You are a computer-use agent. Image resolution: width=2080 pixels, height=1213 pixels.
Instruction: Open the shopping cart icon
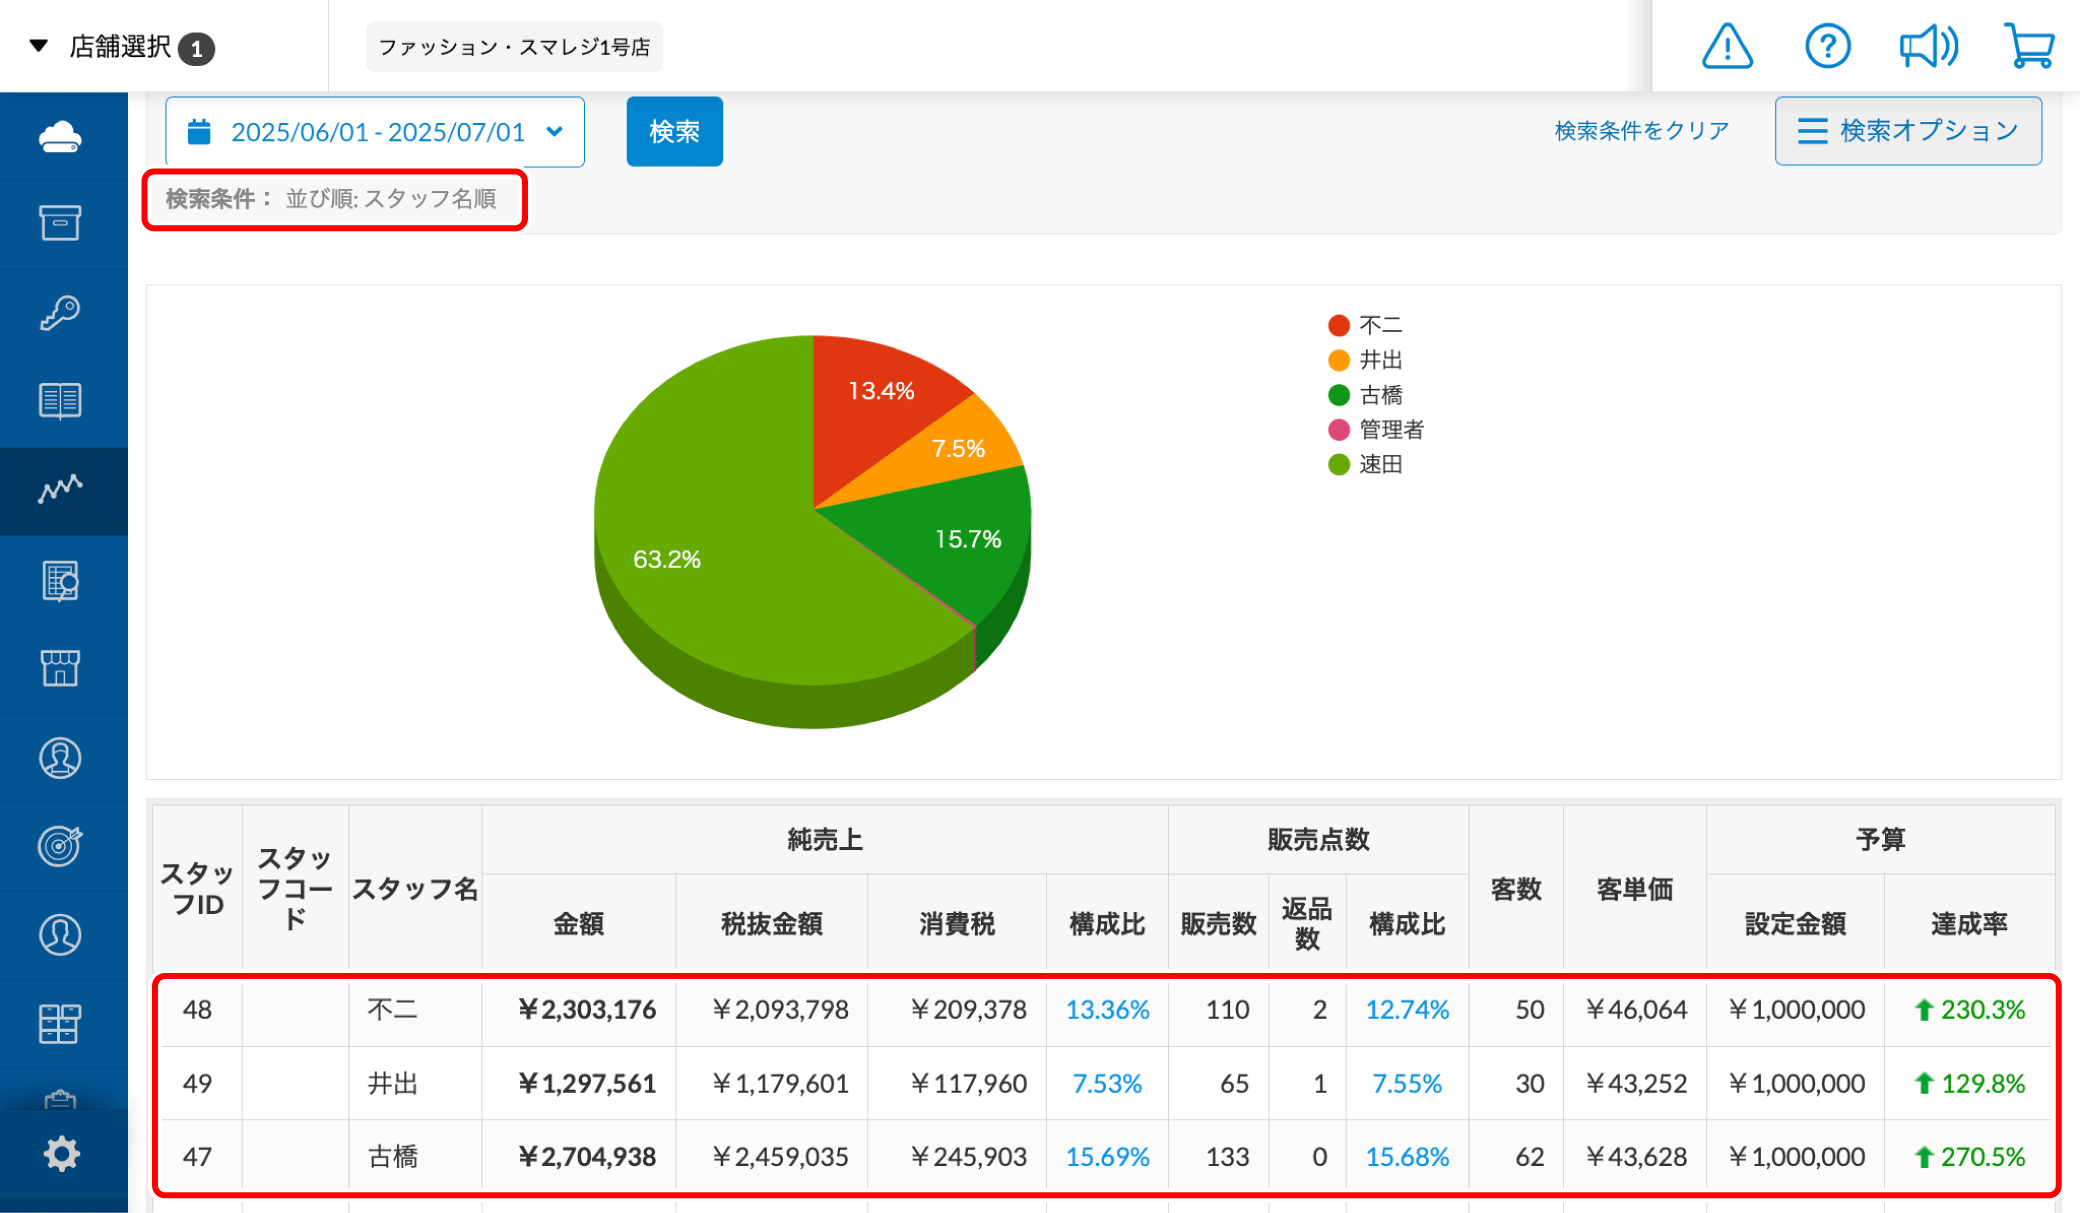tap(2029, 47)
